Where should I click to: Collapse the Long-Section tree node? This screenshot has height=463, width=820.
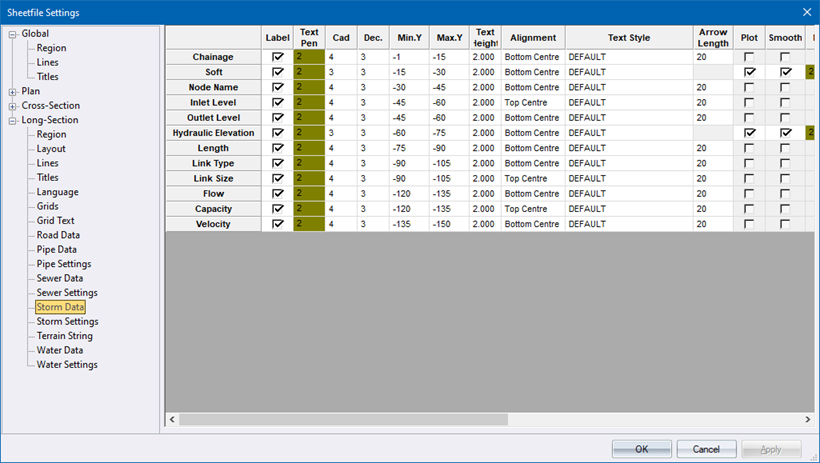[12, 120]
